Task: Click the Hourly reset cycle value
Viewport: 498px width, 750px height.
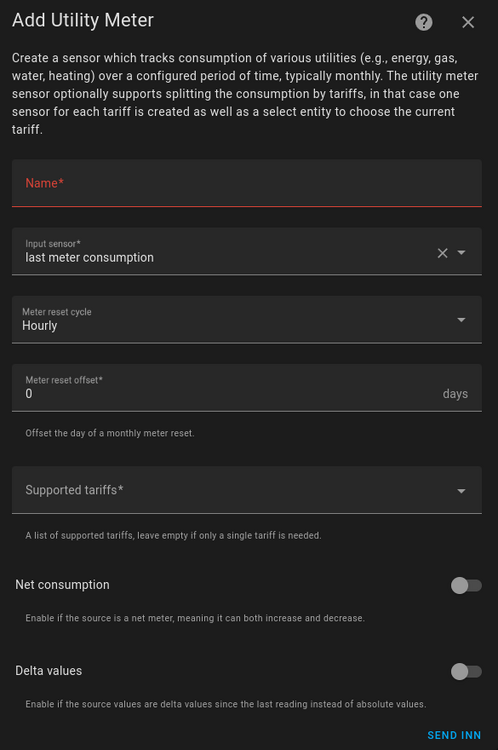Action: click(40, 326)
